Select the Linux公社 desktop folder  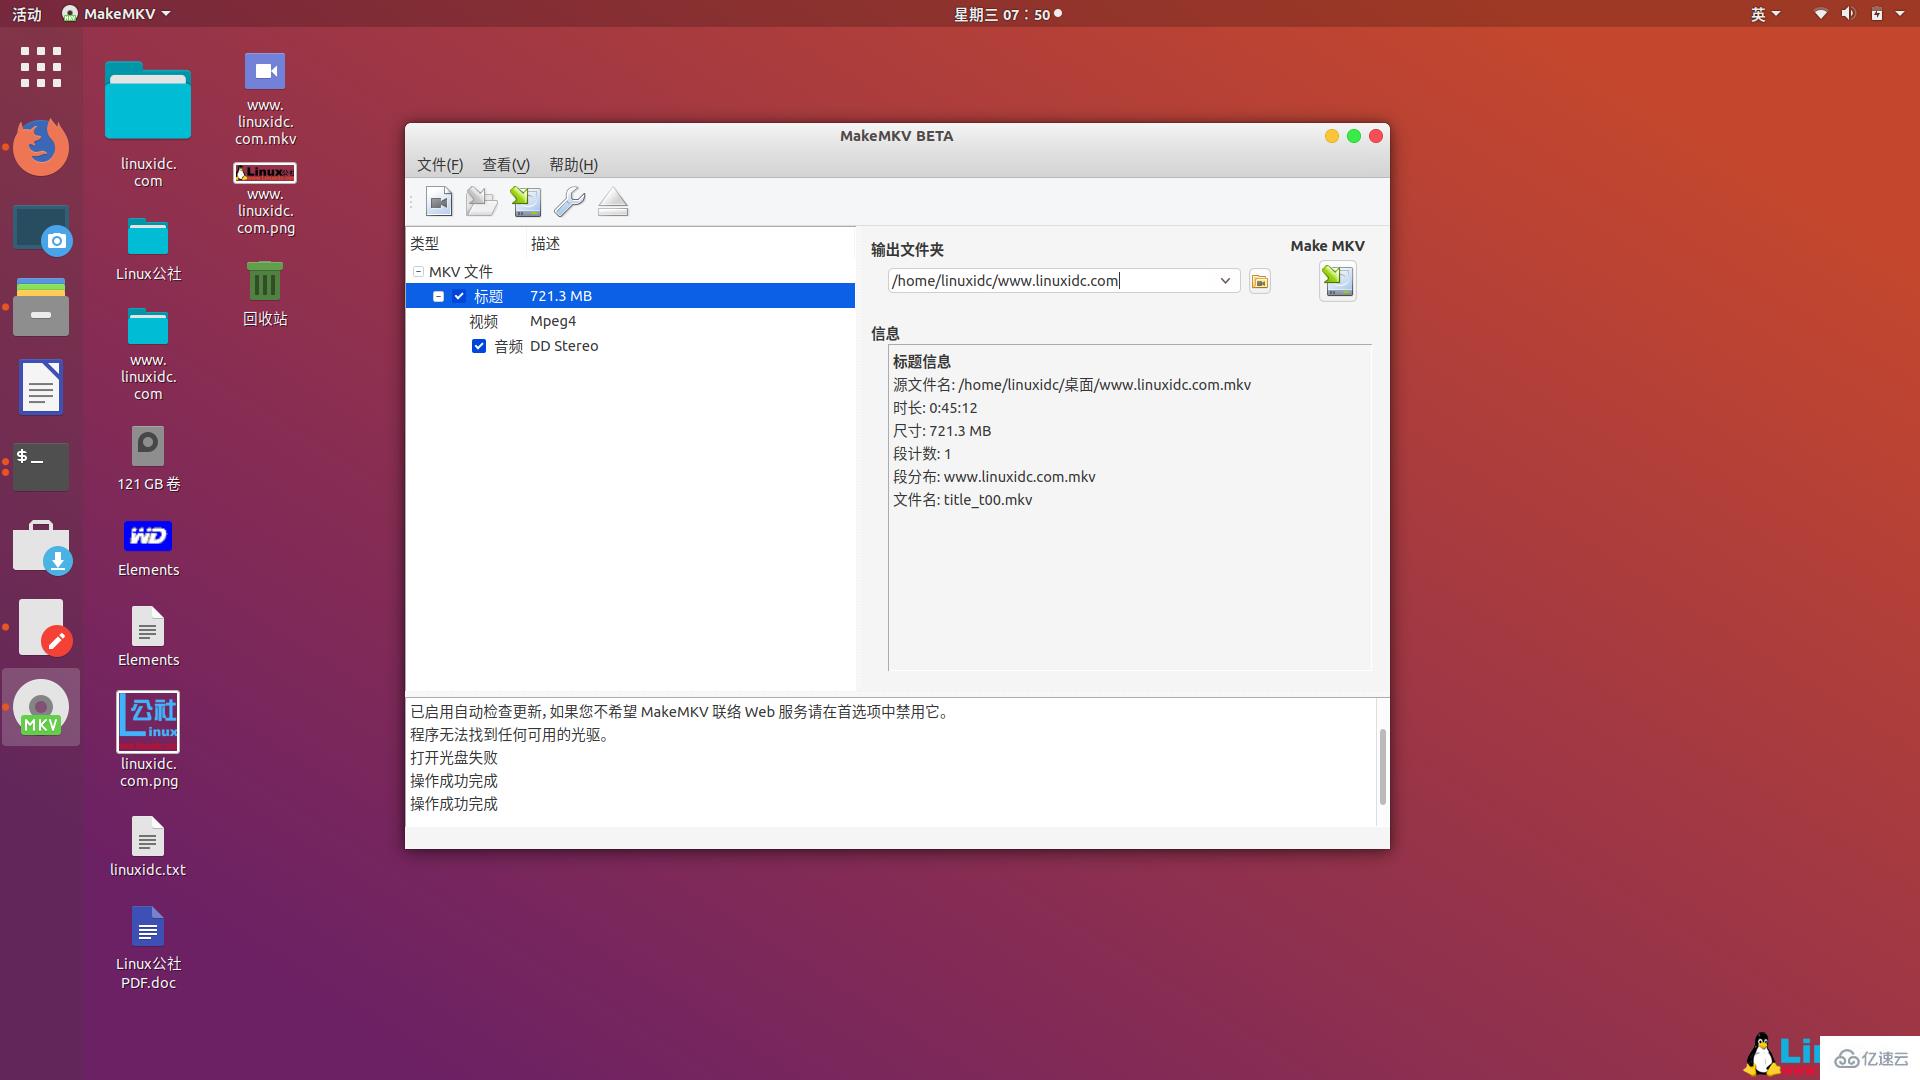[148, 250]
